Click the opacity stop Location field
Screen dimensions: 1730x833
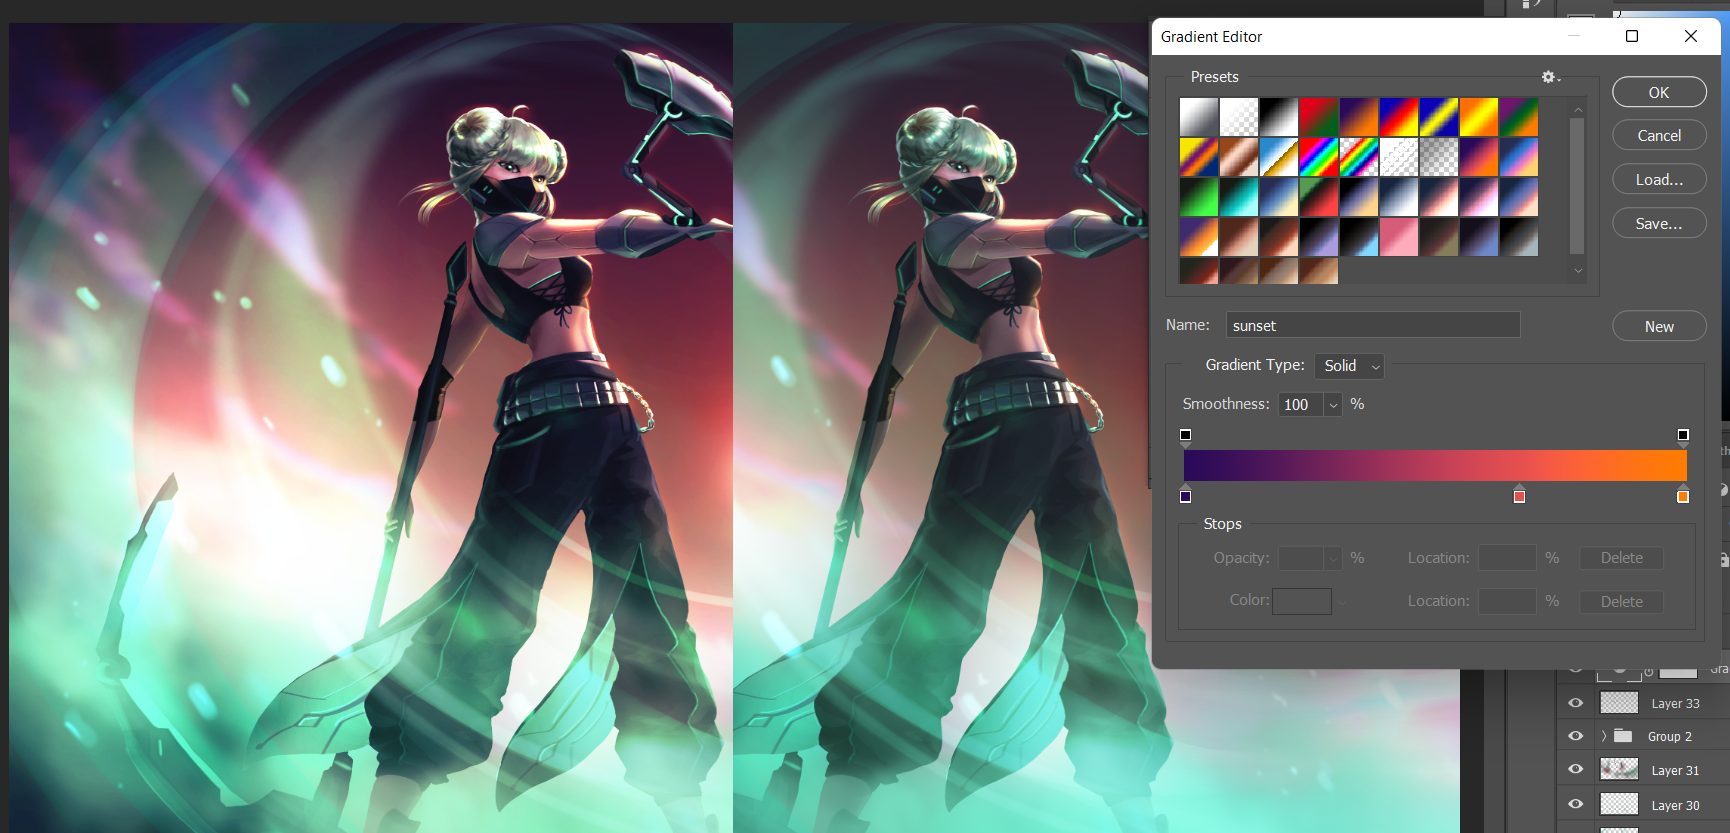(x=1508, y=558)
